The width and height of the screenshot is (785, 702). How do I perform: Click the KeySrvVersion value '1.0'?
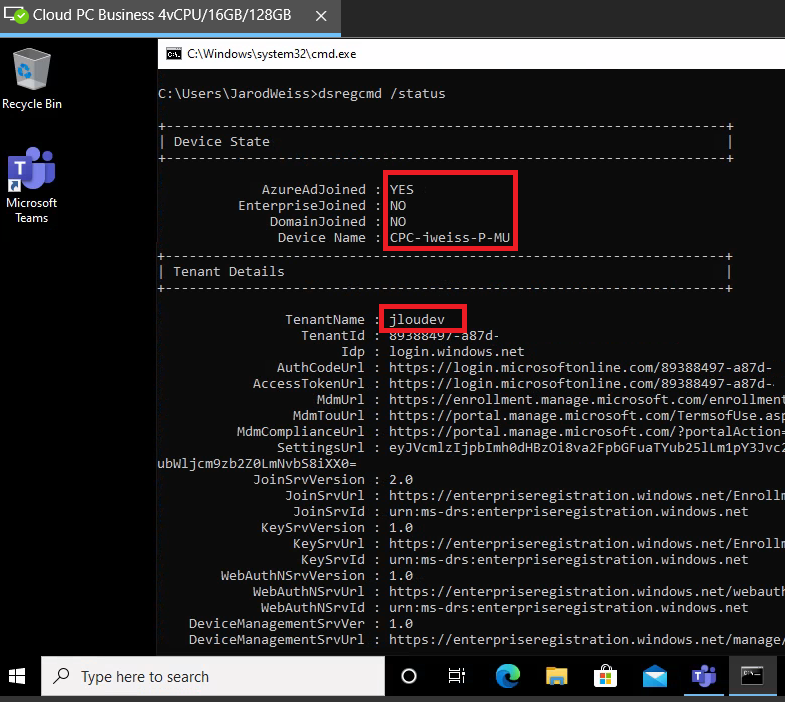point(401,528)
